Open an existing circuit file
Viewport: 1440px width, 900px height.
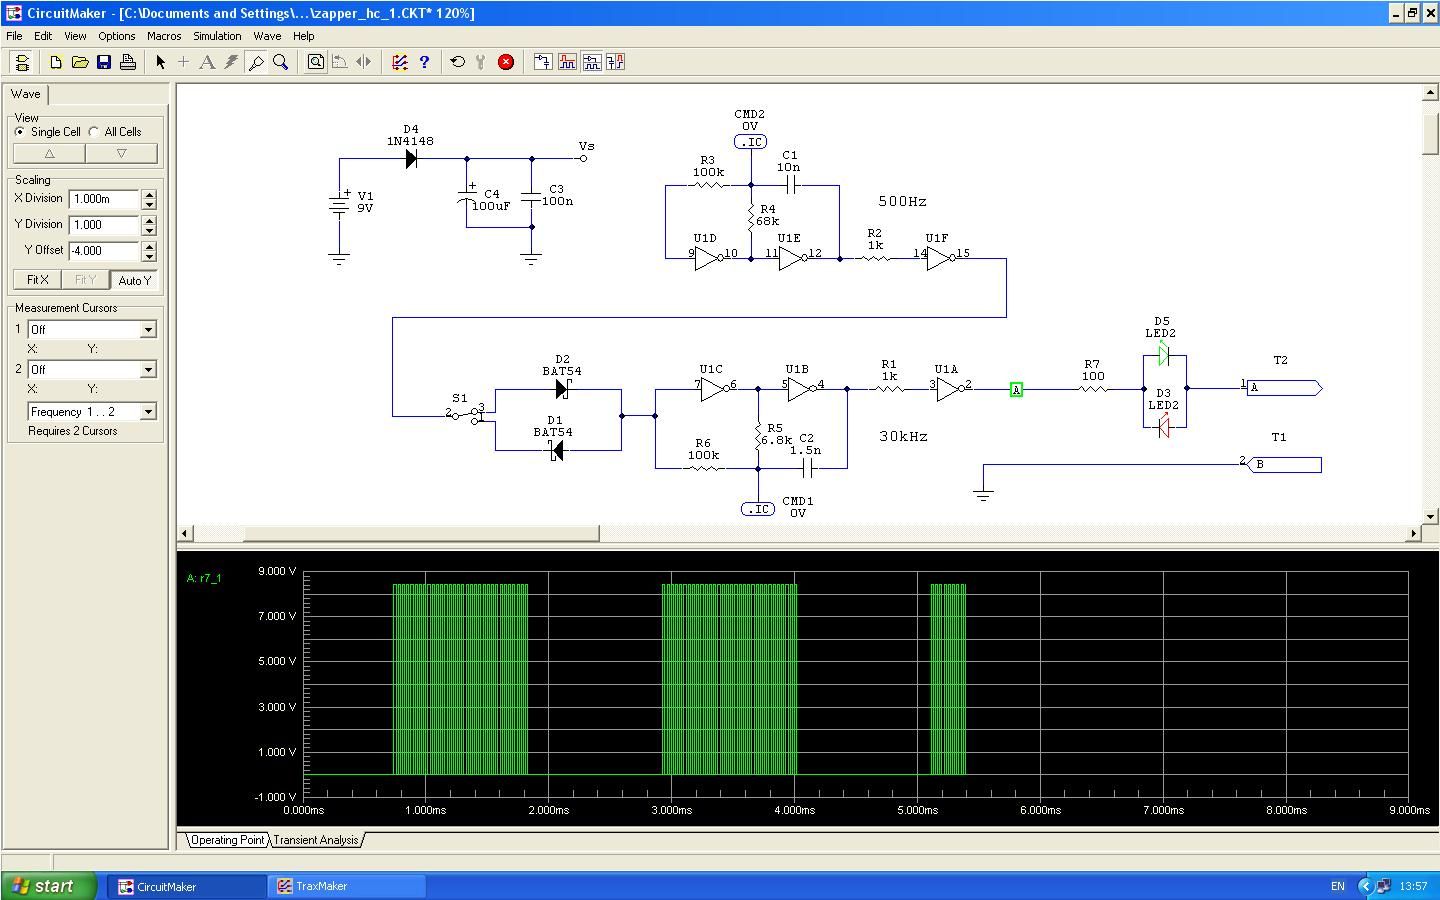click(x=80, y=62)
